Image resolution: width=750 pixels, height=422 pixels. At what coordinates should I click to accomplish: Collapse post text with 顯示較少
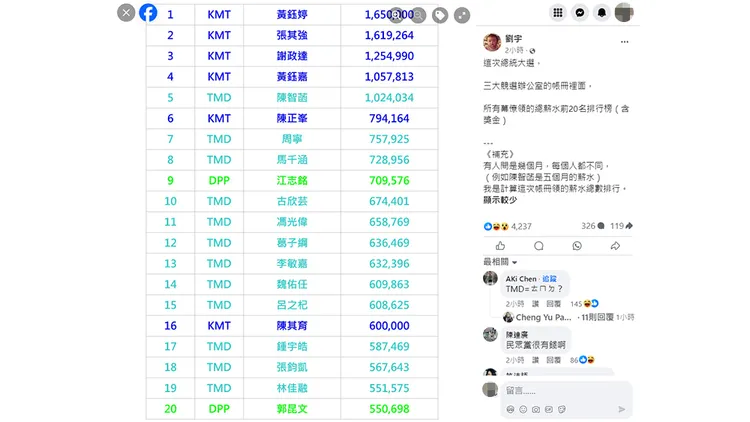click(500, 200)
